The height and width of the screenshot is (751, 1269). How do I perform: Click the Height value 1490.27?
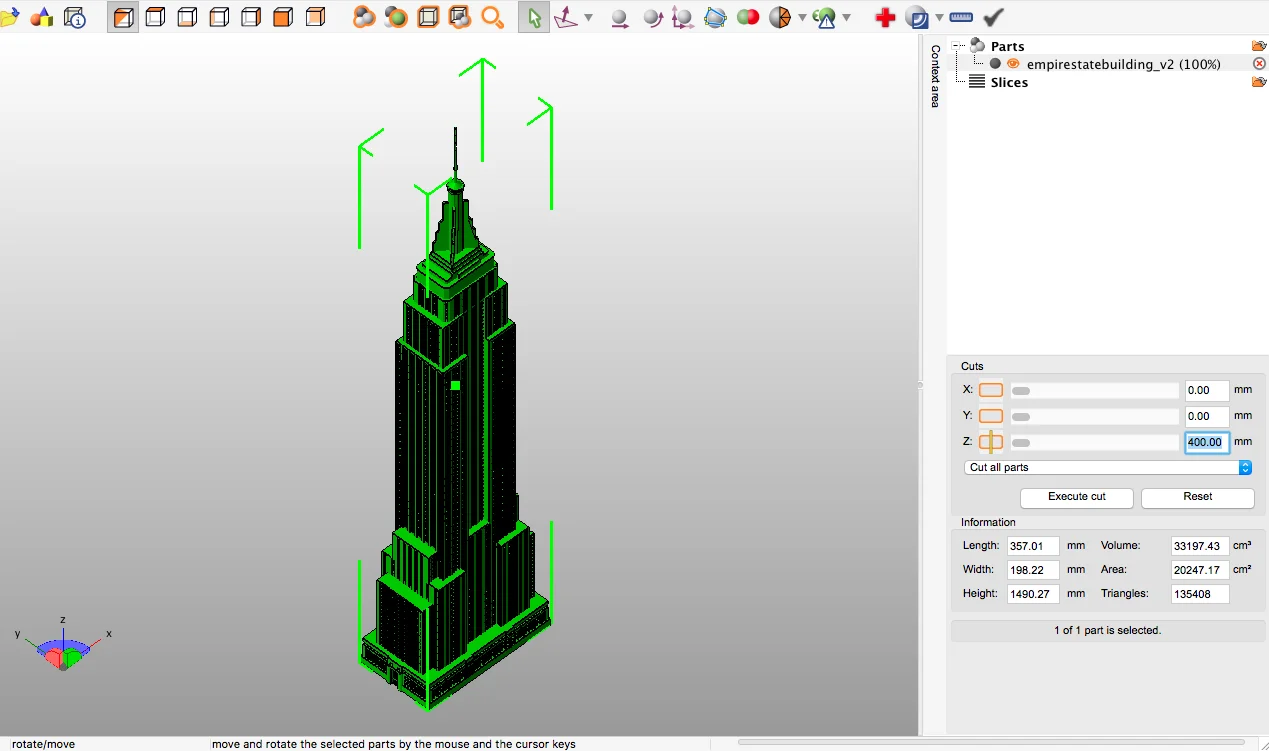pyautogui.click(x=1033, y=594)
